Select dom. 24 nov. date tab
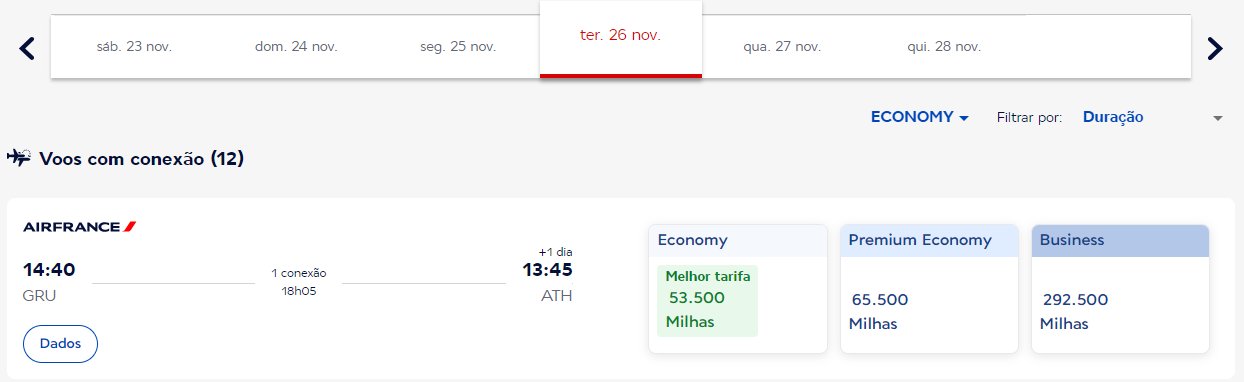This screenshot has width=1244, height=382. click(297, 46)
